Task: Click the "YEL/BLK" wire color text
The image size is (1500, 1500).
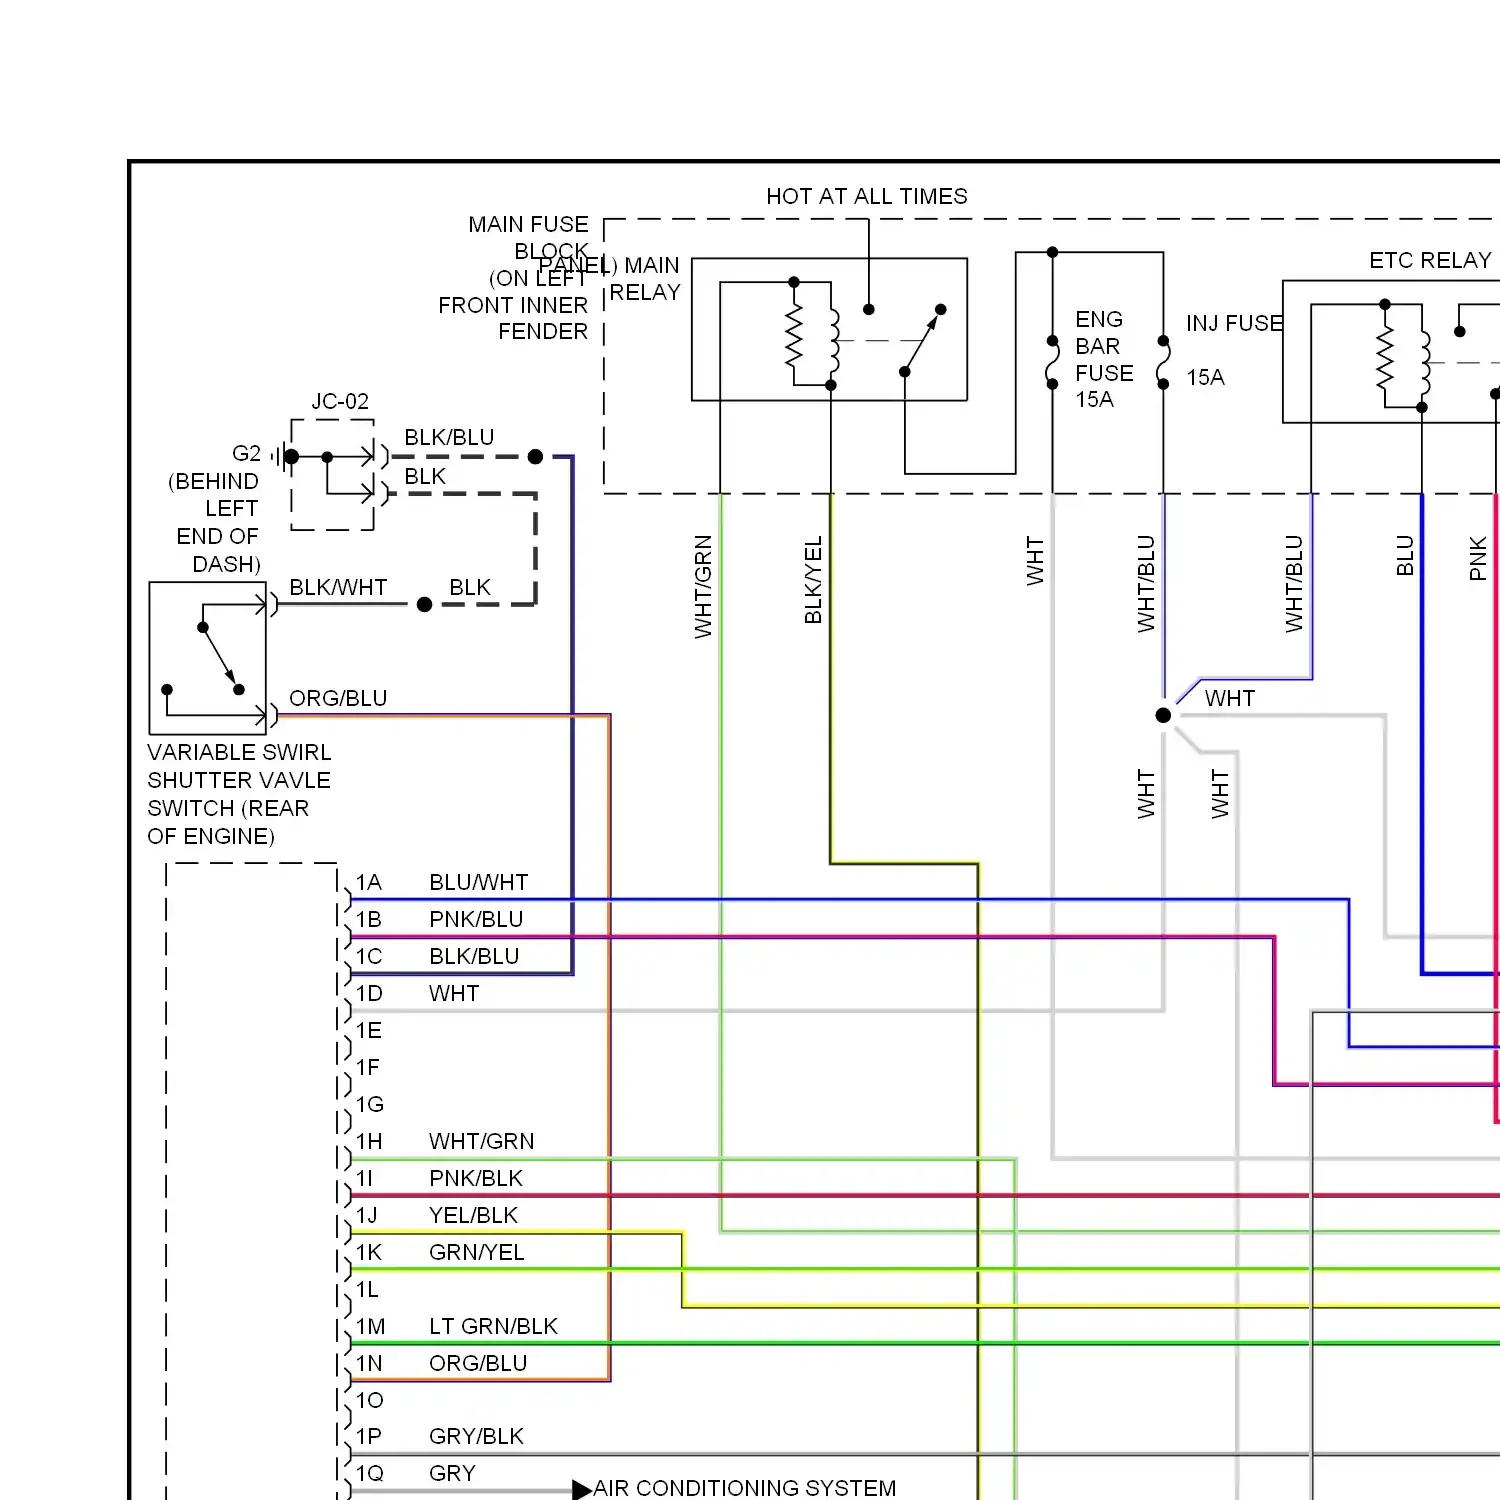Action: tap(473, 1215)
